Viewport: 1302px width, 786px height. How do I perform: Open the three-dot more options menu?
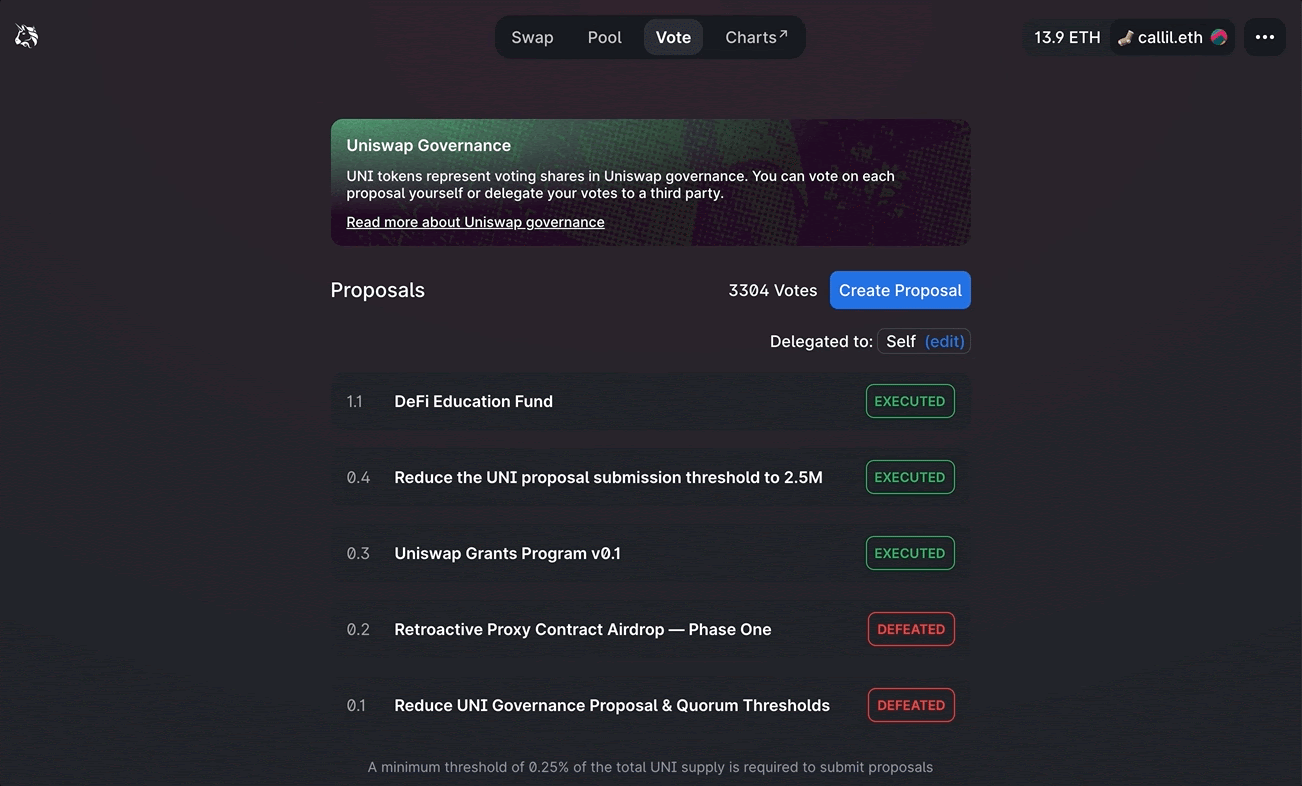1264,37
